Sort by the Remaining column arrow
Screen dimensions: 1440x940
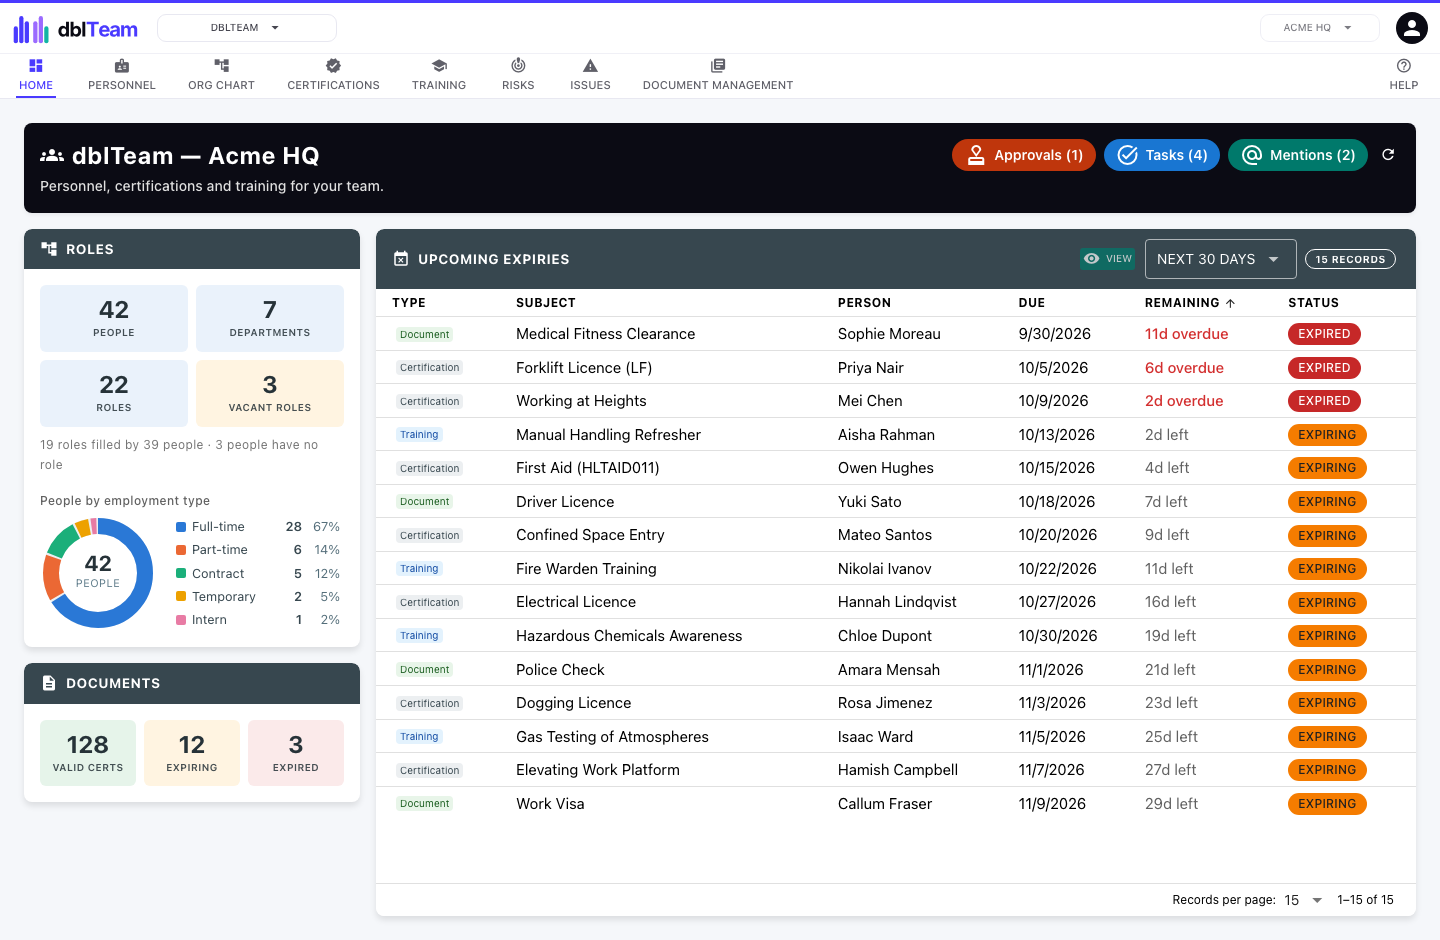point(1230,303)
